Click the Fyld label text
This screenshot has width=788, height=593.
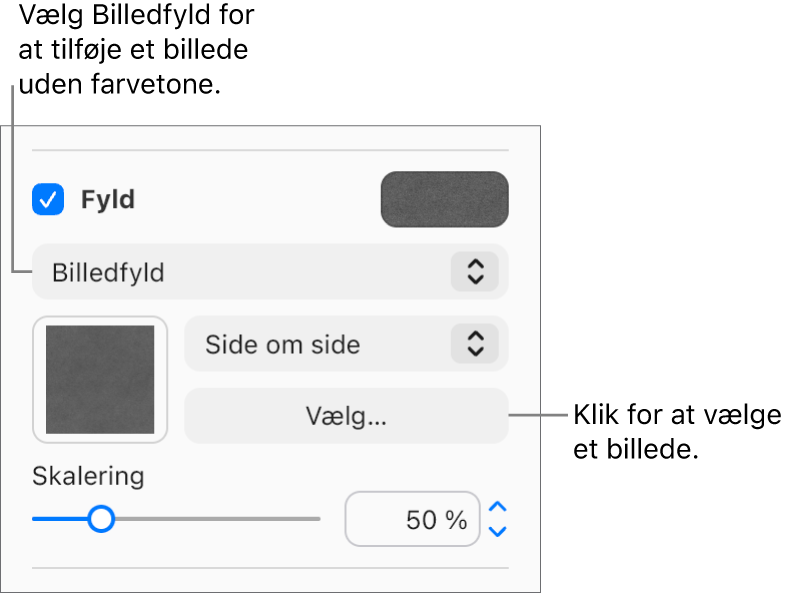[108, 200]
